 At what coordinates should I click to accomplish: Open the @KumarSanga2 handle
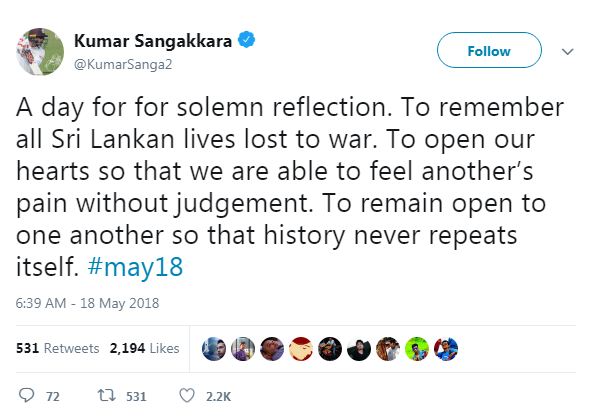coord(123,64)
